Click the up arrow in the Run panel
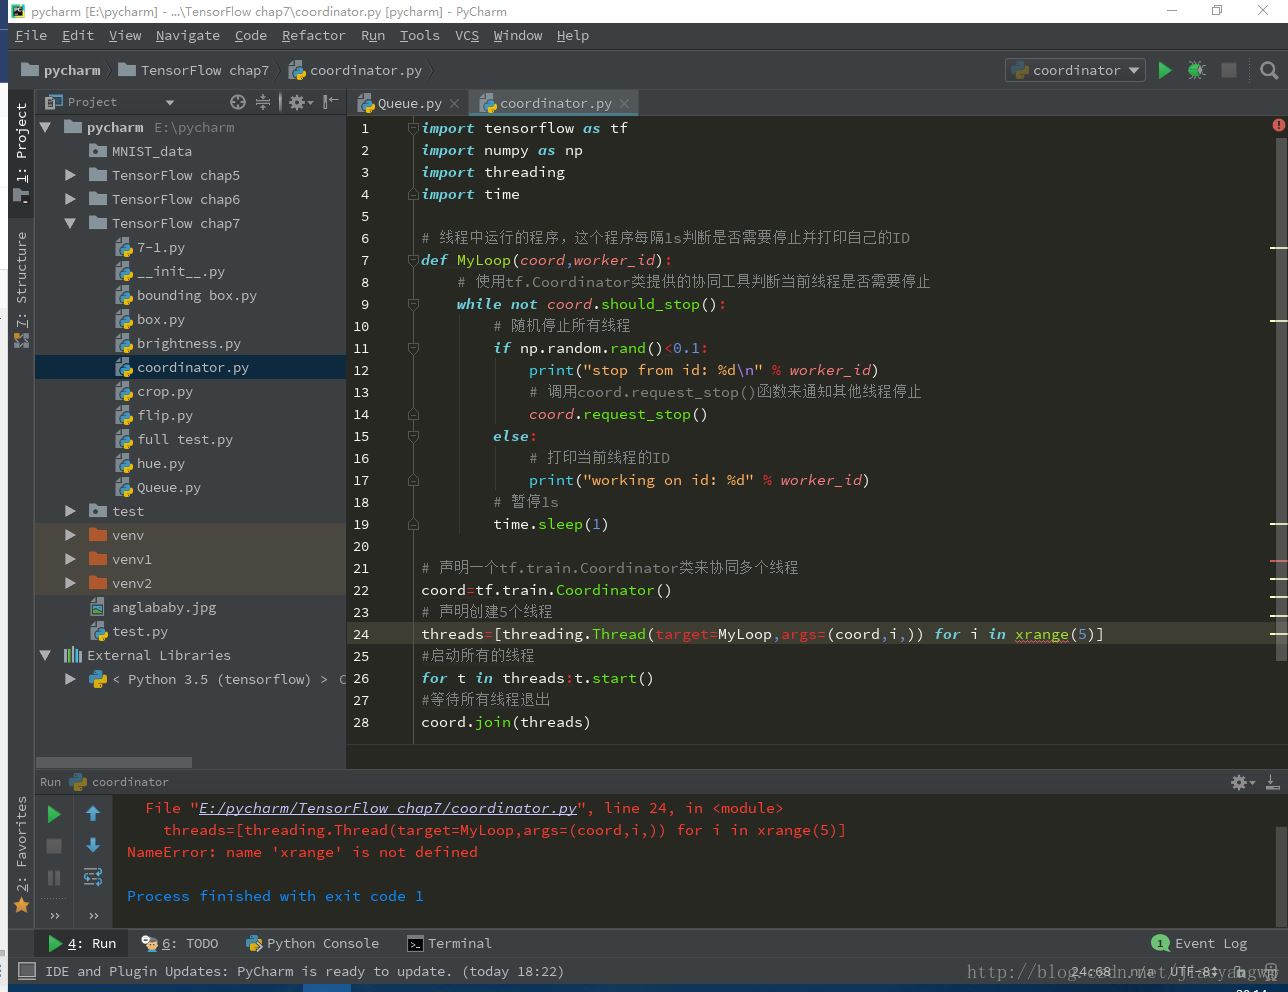The image size is (1288, 992). [x=93, y=814]
